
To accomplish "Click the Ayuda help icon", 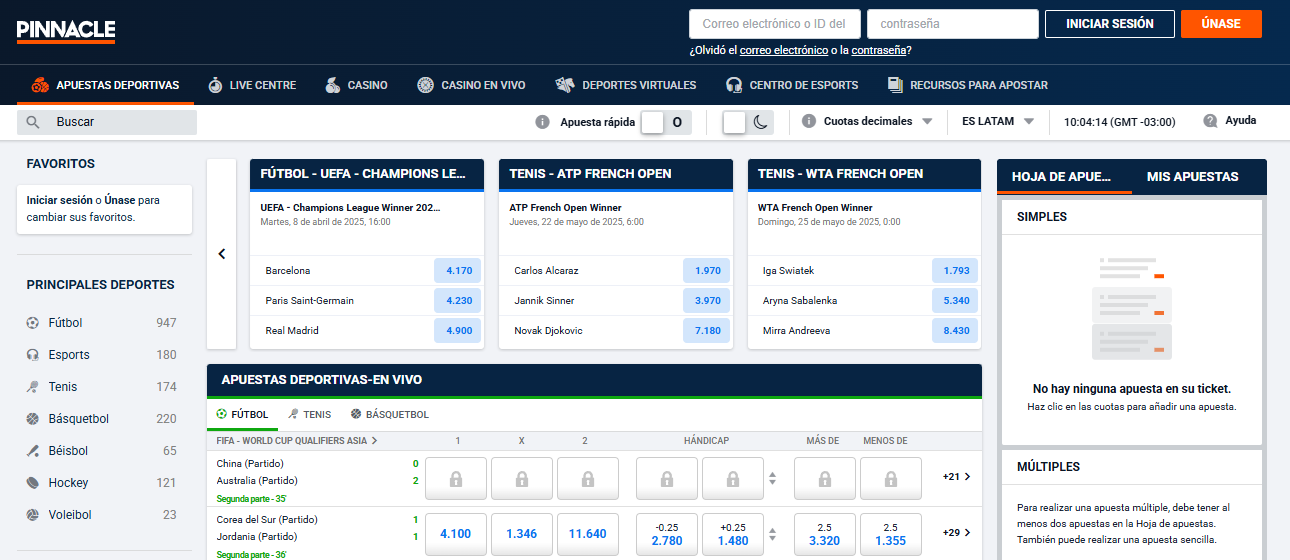I will pyautogui.click(x=1210, y=121).
